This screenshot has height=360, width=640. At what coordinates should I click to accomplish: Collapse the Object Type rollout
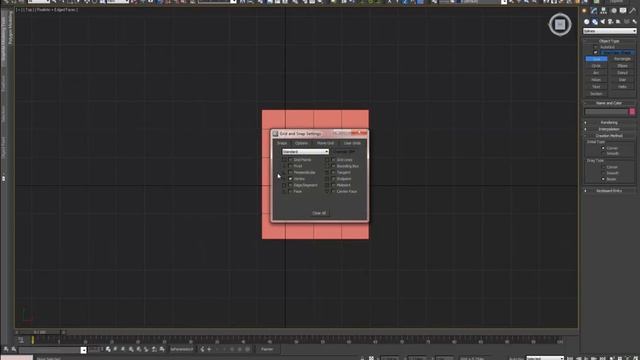(609, 41)
